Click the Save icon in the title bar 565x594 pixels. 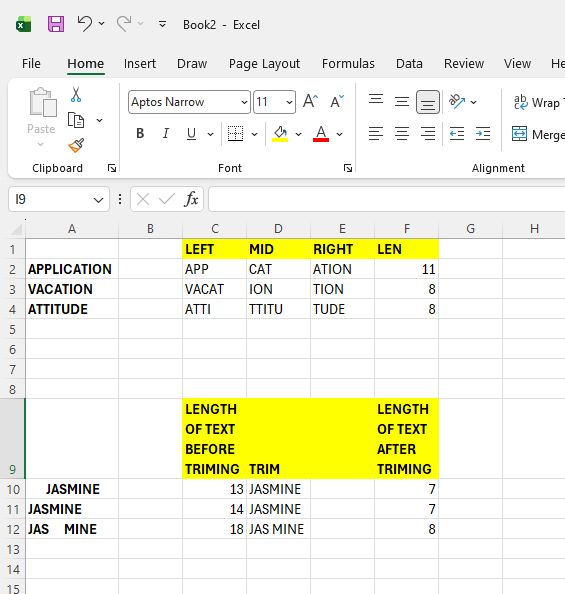[56, 24]
